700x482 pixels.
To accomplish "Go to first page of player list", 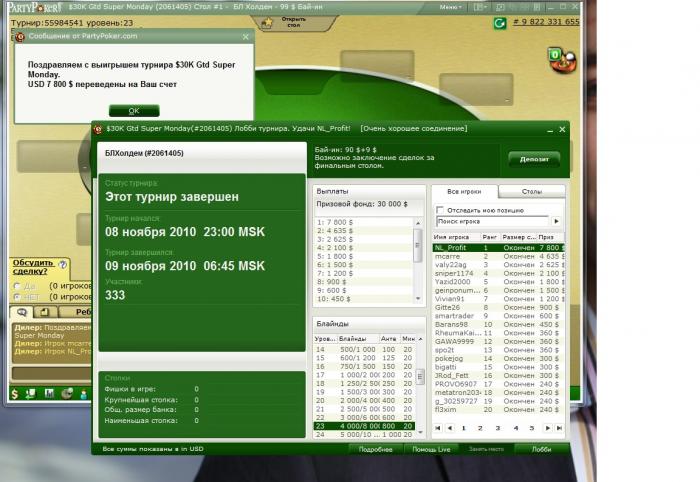I will tap(438, 428).
